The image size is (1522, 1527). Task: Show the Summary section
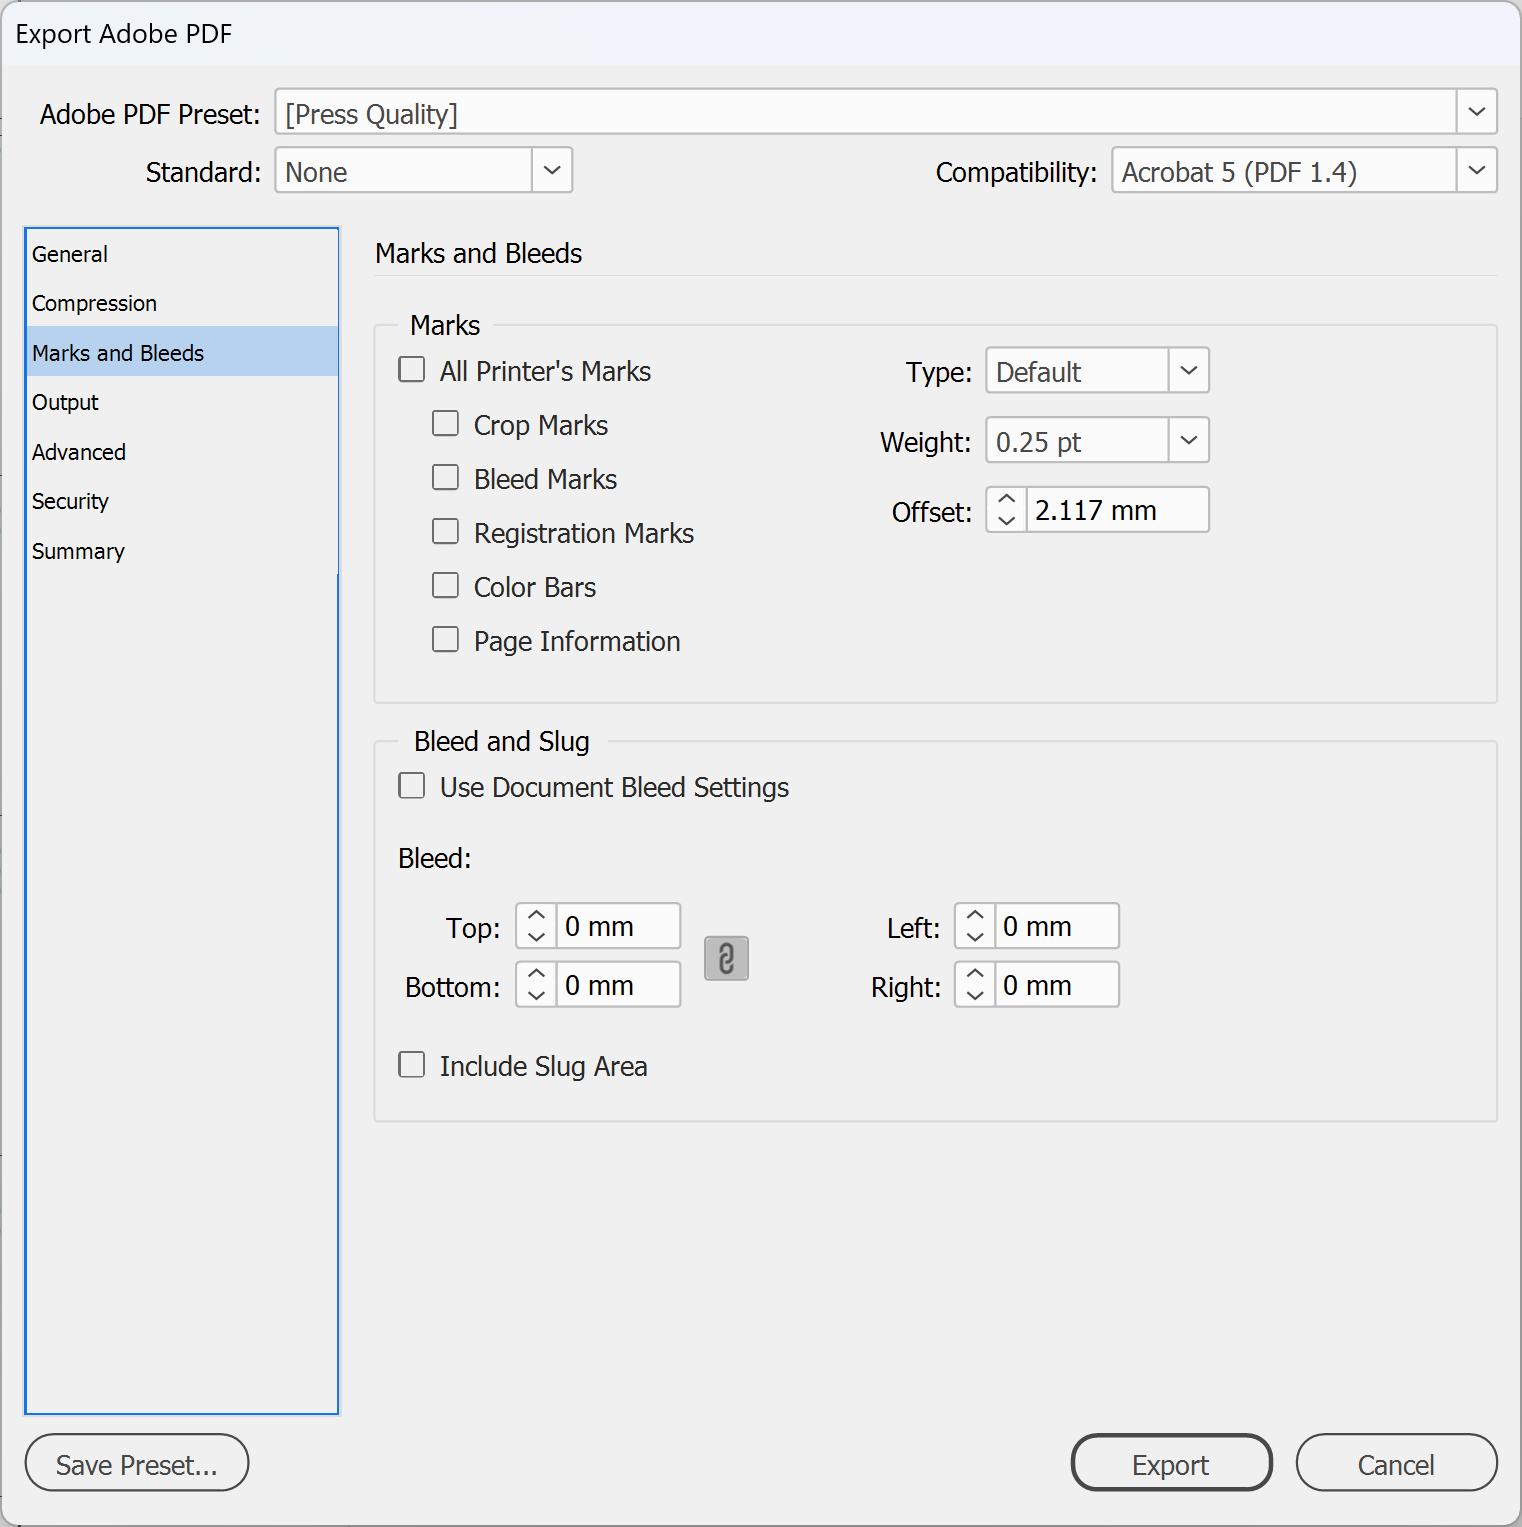point(182,551)
